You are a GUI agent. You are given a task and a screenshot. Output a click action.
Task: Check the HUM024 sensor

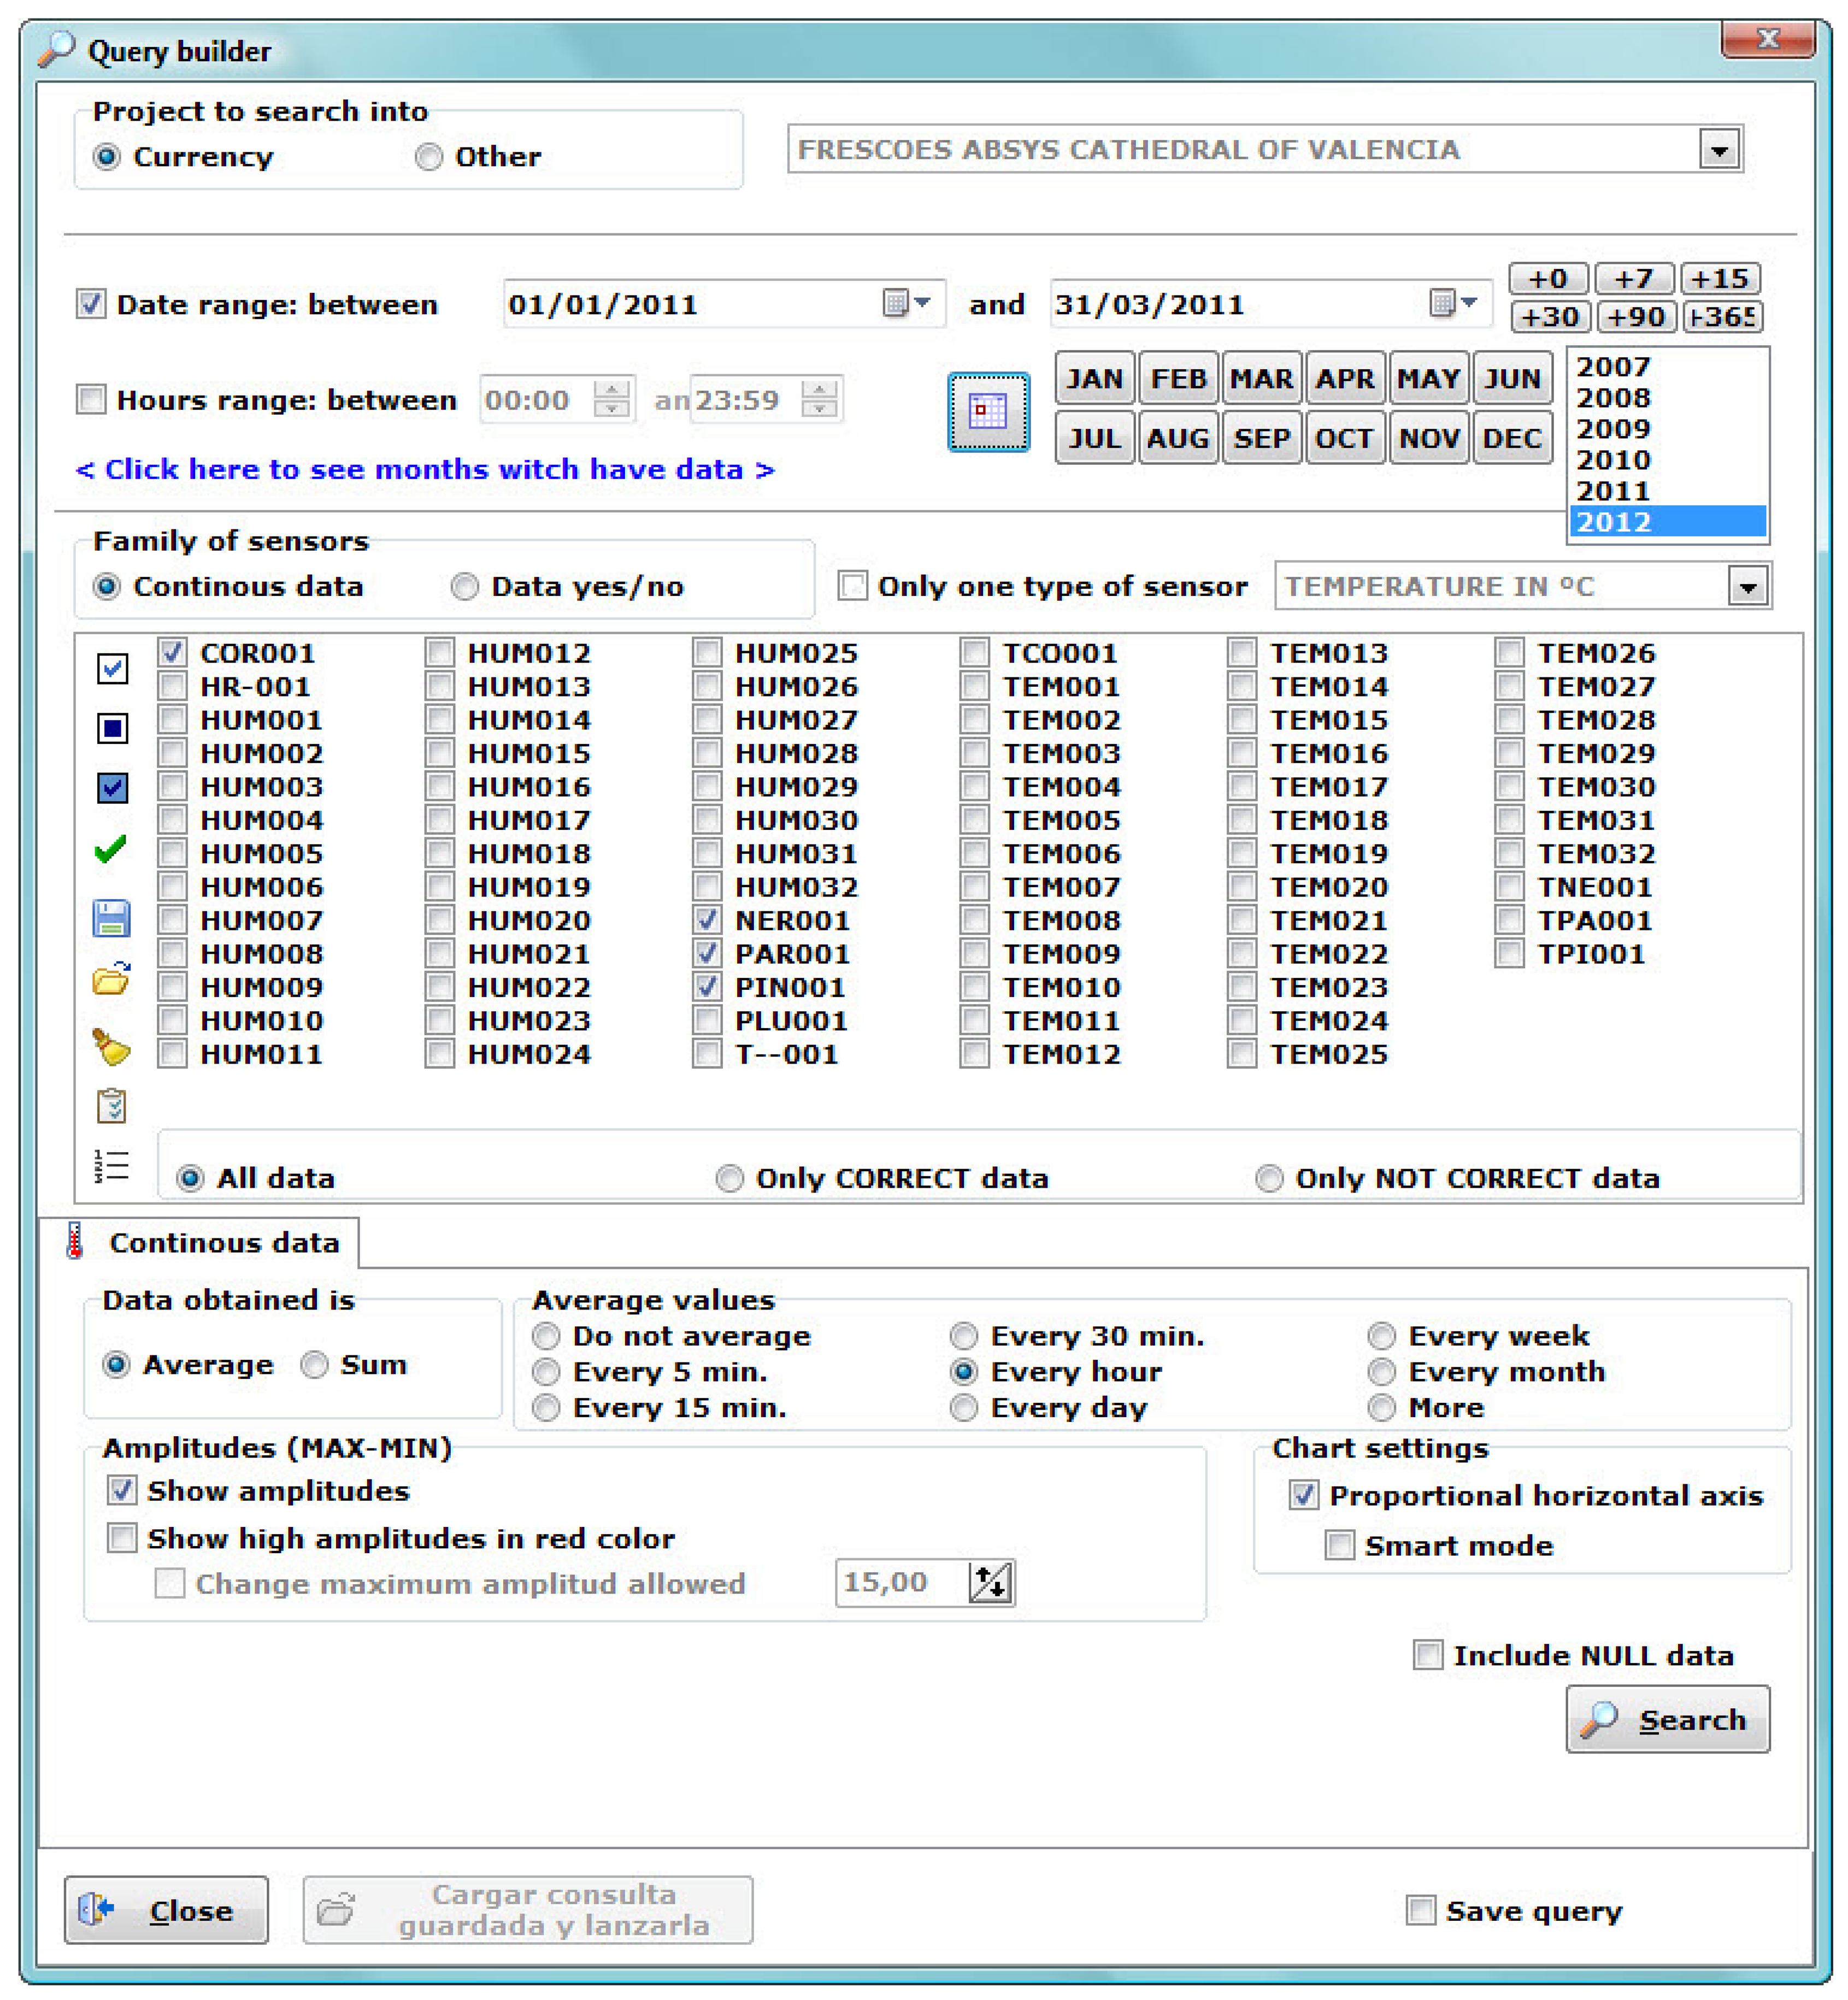pyautogui.click(x=440, y=1054)
